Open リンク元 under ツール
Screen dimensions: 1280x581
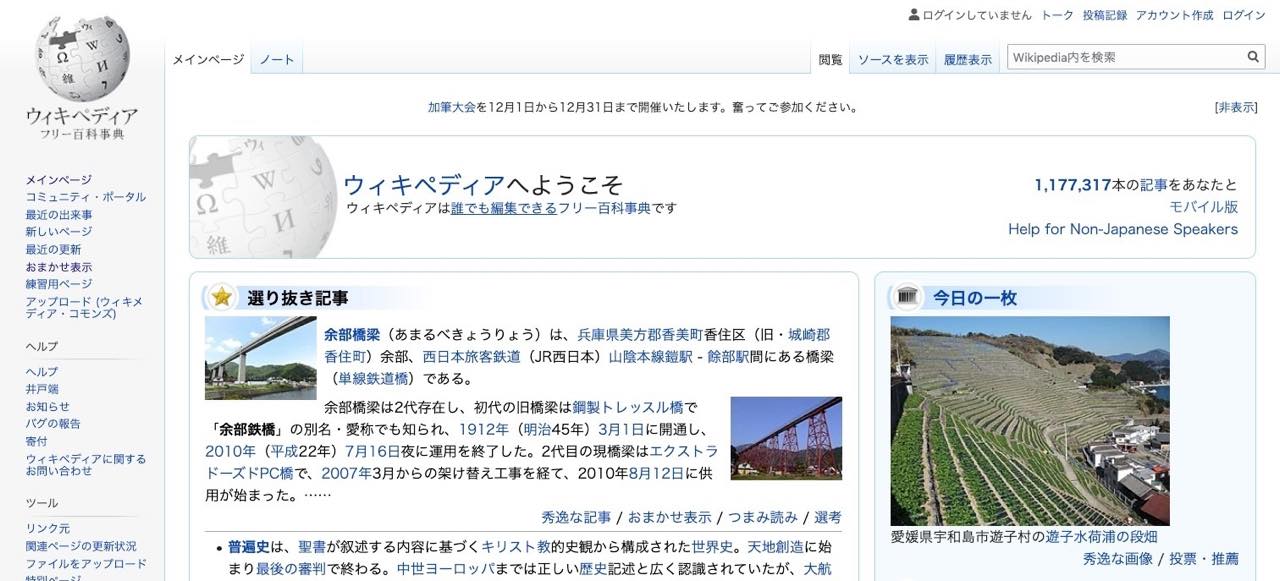[x=48, y=529]
